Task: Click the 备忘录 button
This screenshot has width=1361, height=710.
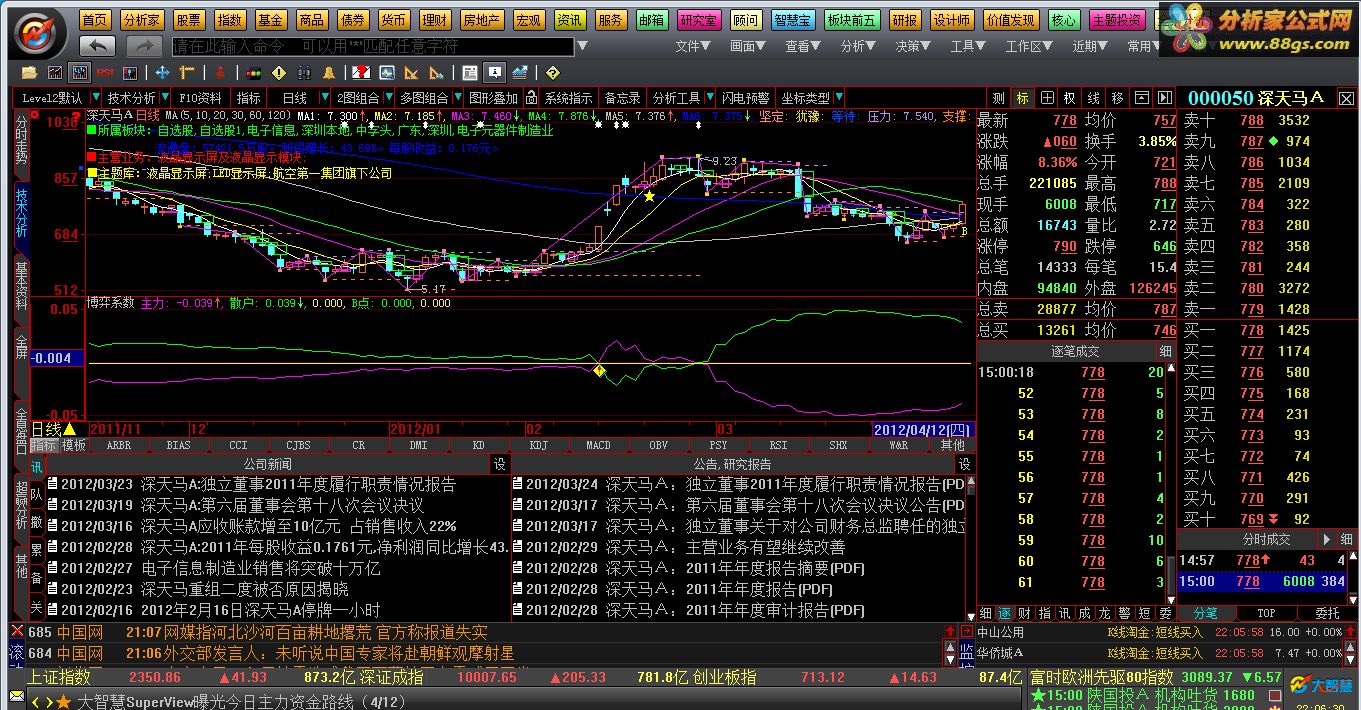Action: tap(623, 98)
